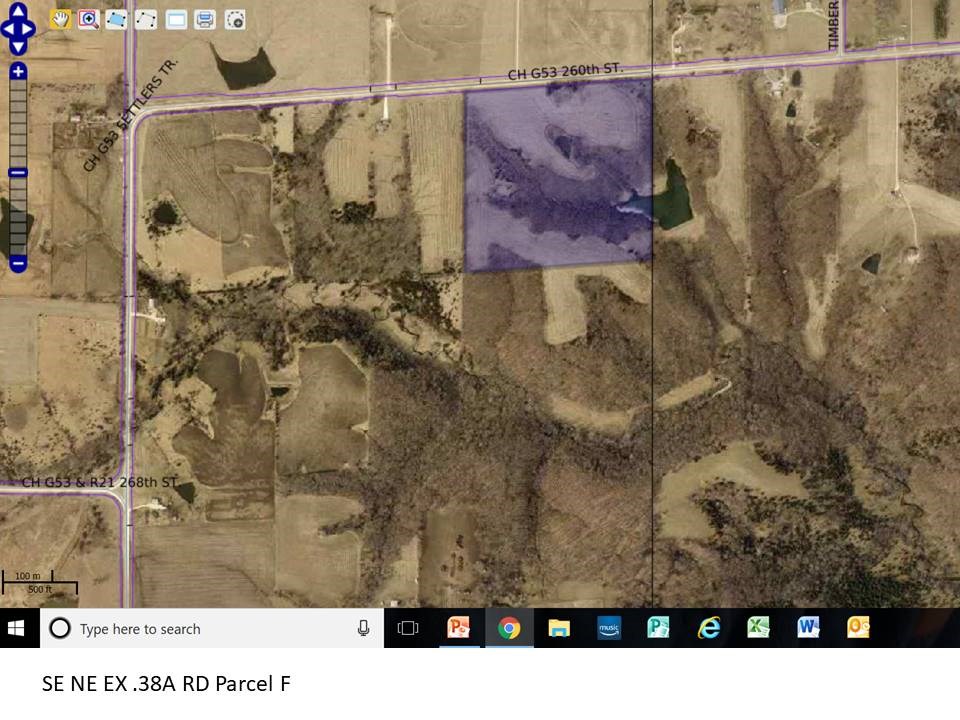Viewport: 960px width, 720px height.
Task: Choose the measure distance line tool
Action: pyautogui.click(x=146, y=19)
